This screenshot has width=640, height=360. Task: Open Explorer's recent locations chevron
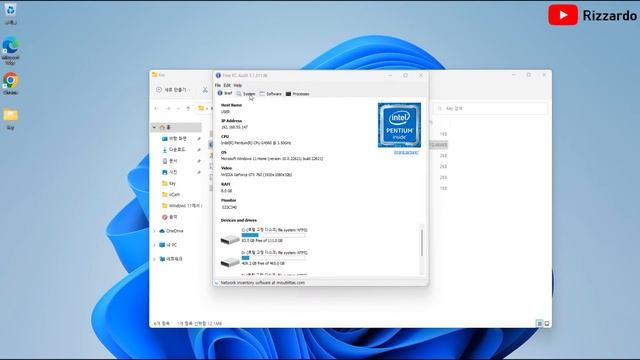pyautogui.click(x=178, y=109)
